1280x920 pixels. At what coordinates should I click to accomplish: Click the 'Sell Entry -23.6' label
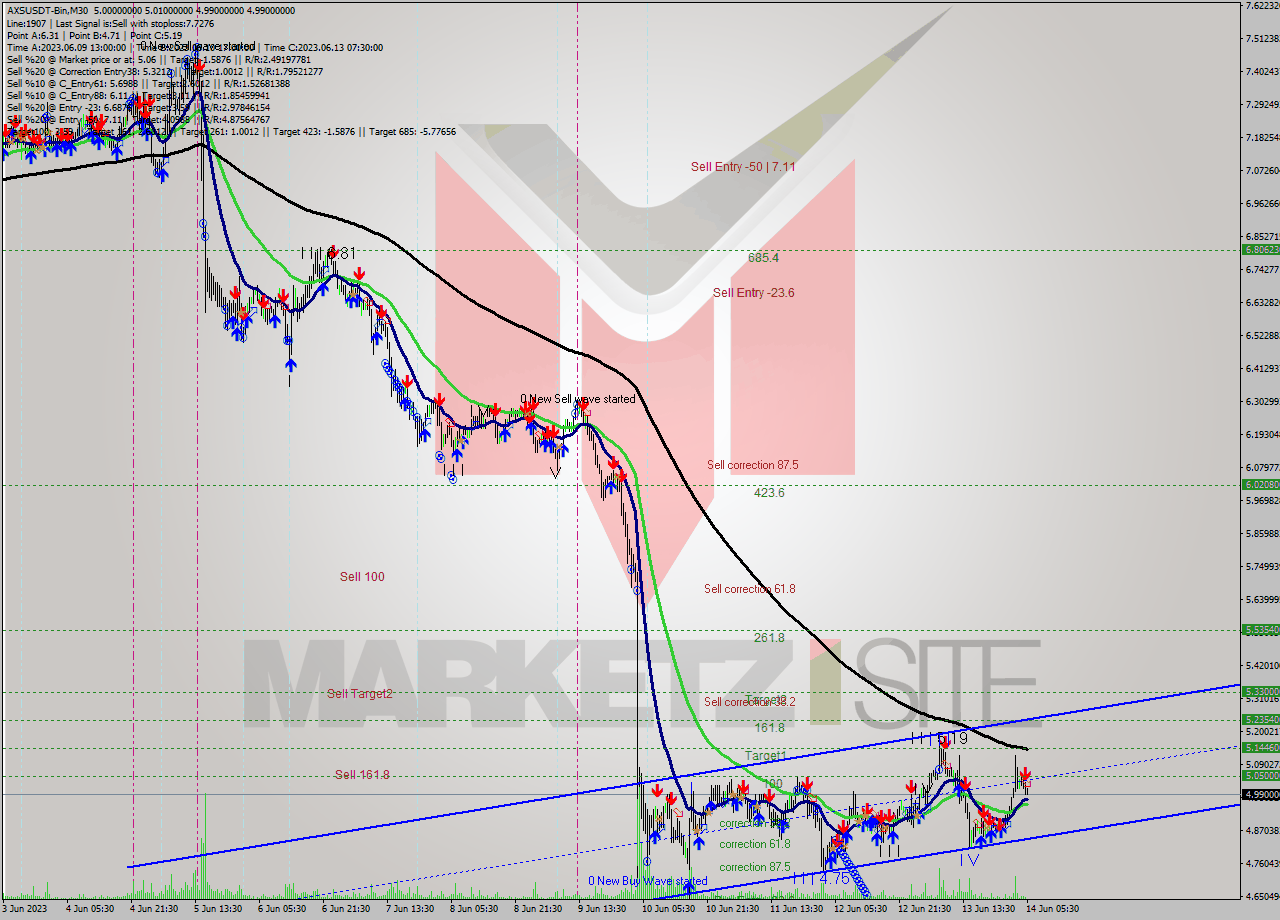pos(754,293)
